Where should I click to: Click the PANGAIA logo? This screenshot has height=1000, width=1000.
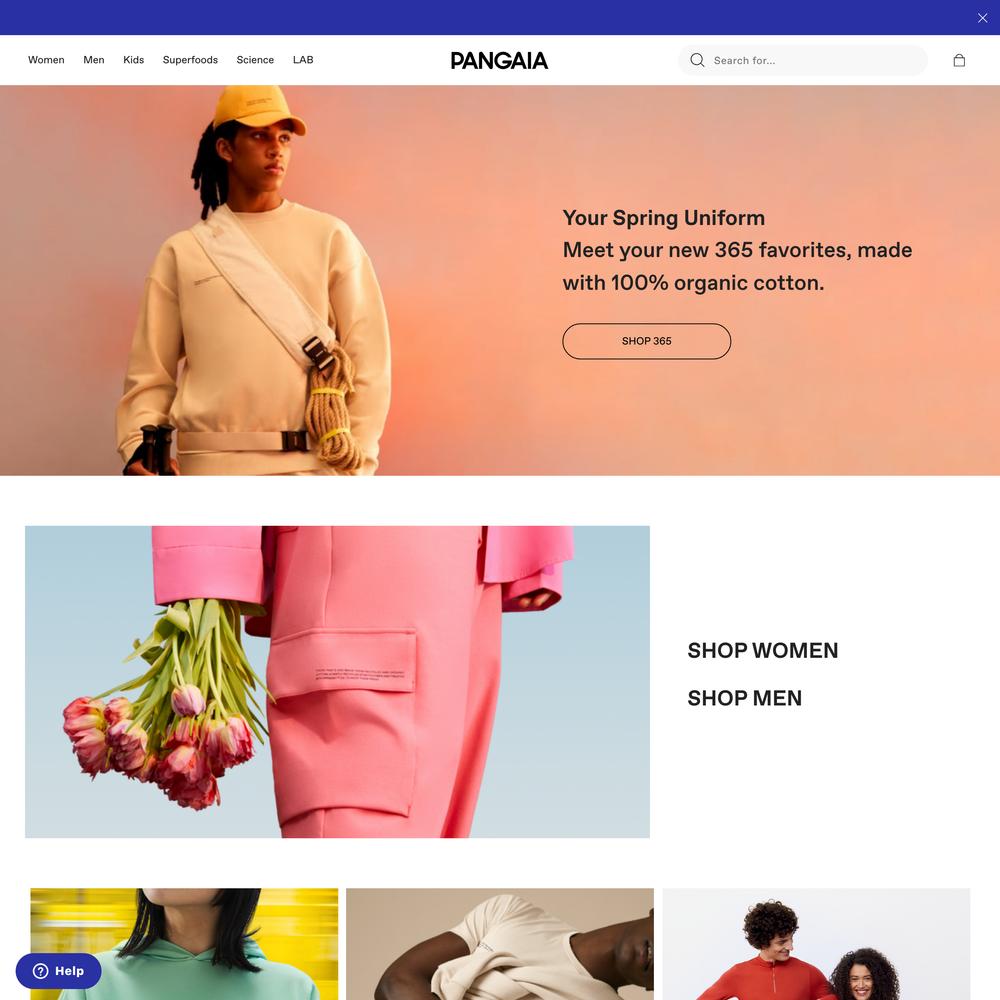pyautogui.click(x=499, y=61)
